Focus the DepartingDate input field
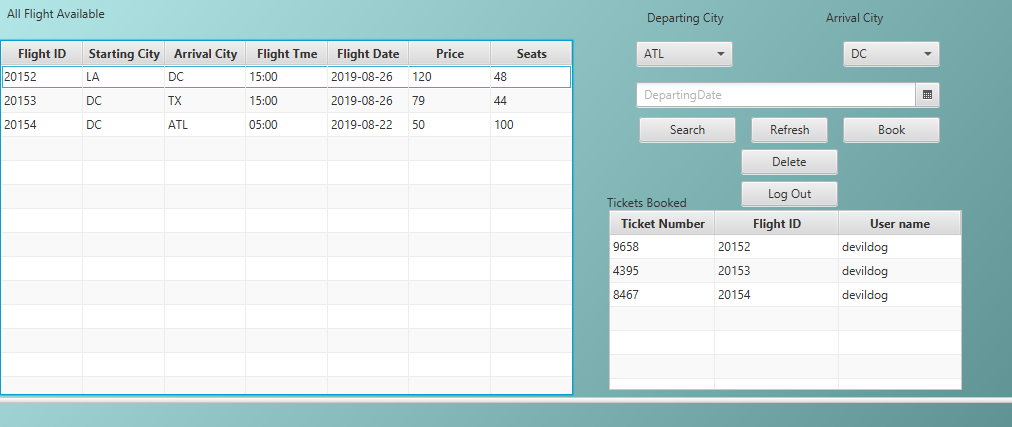 [x=776, y=95]
